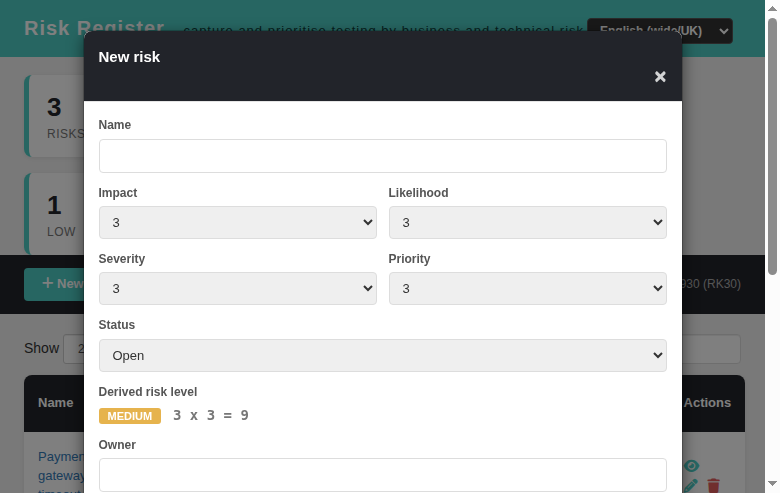
Task: Click the scrollbar down arrow
Action: pos(772,484)
